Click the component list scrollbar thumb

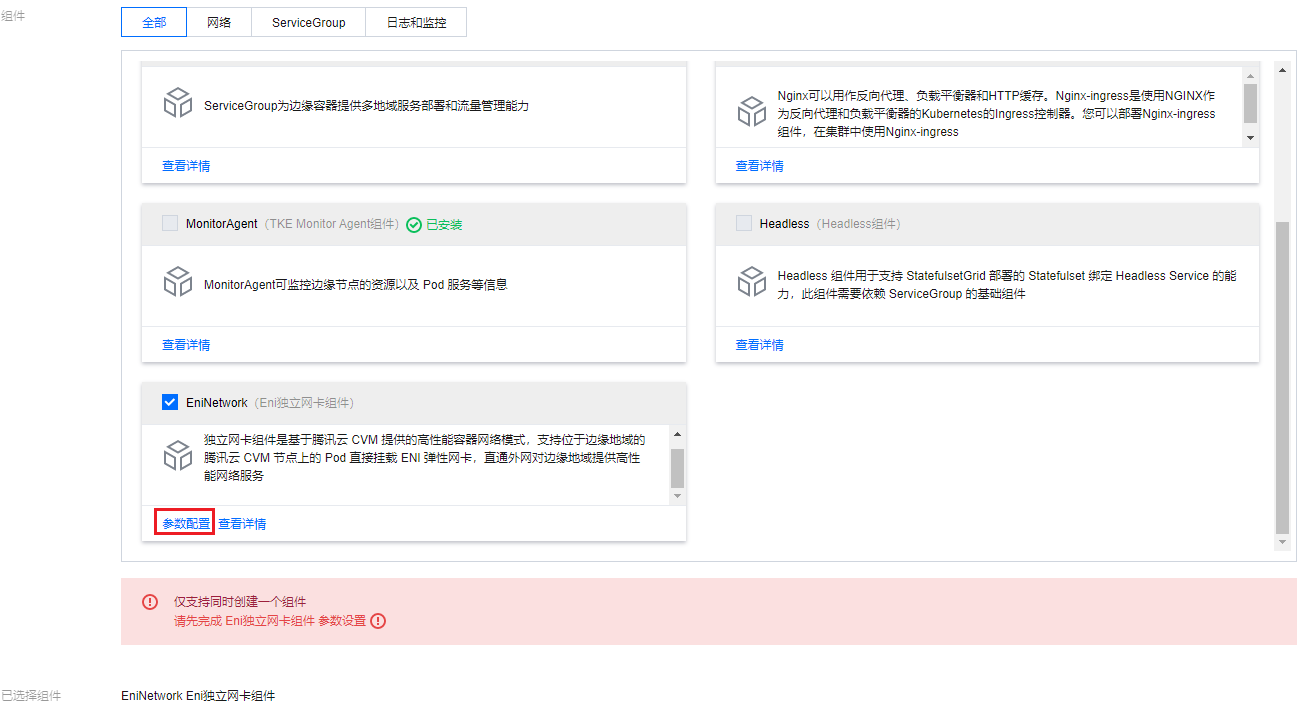tap(1283, 378)
